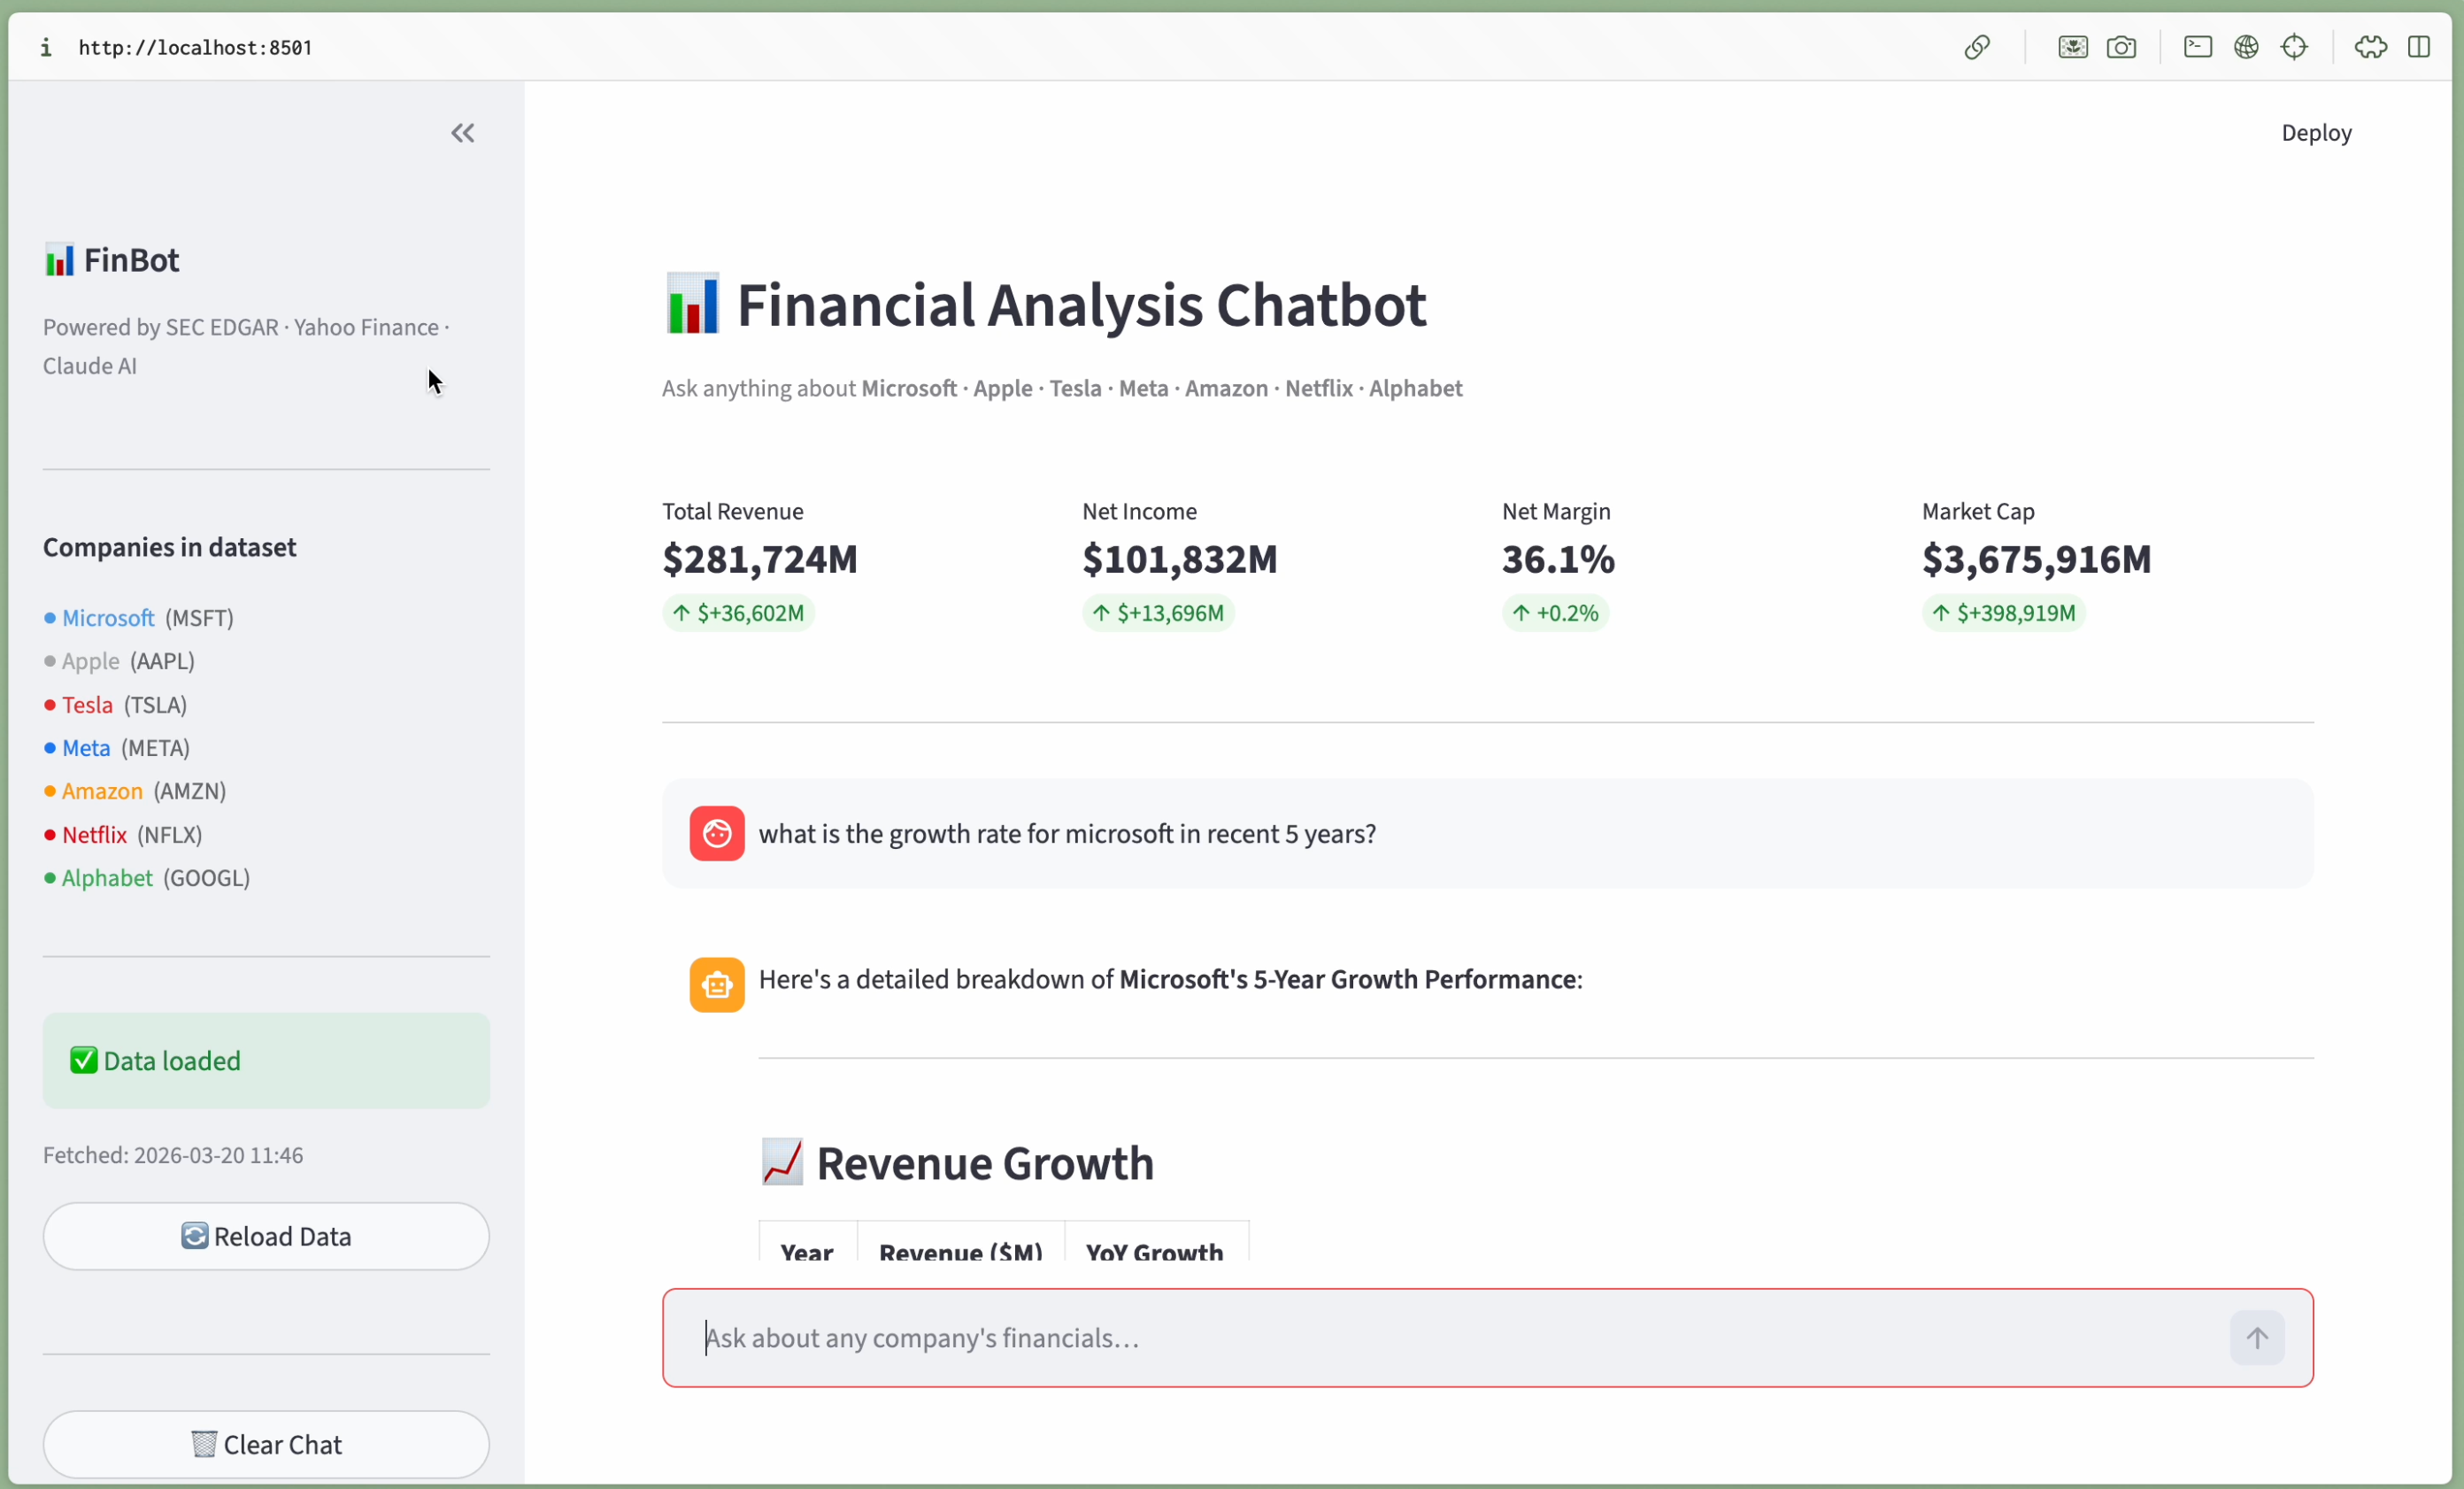Click the green checkmark in Data loaded
The height and width of the screenshot is (1489, 2464).
coord(84,1060)
